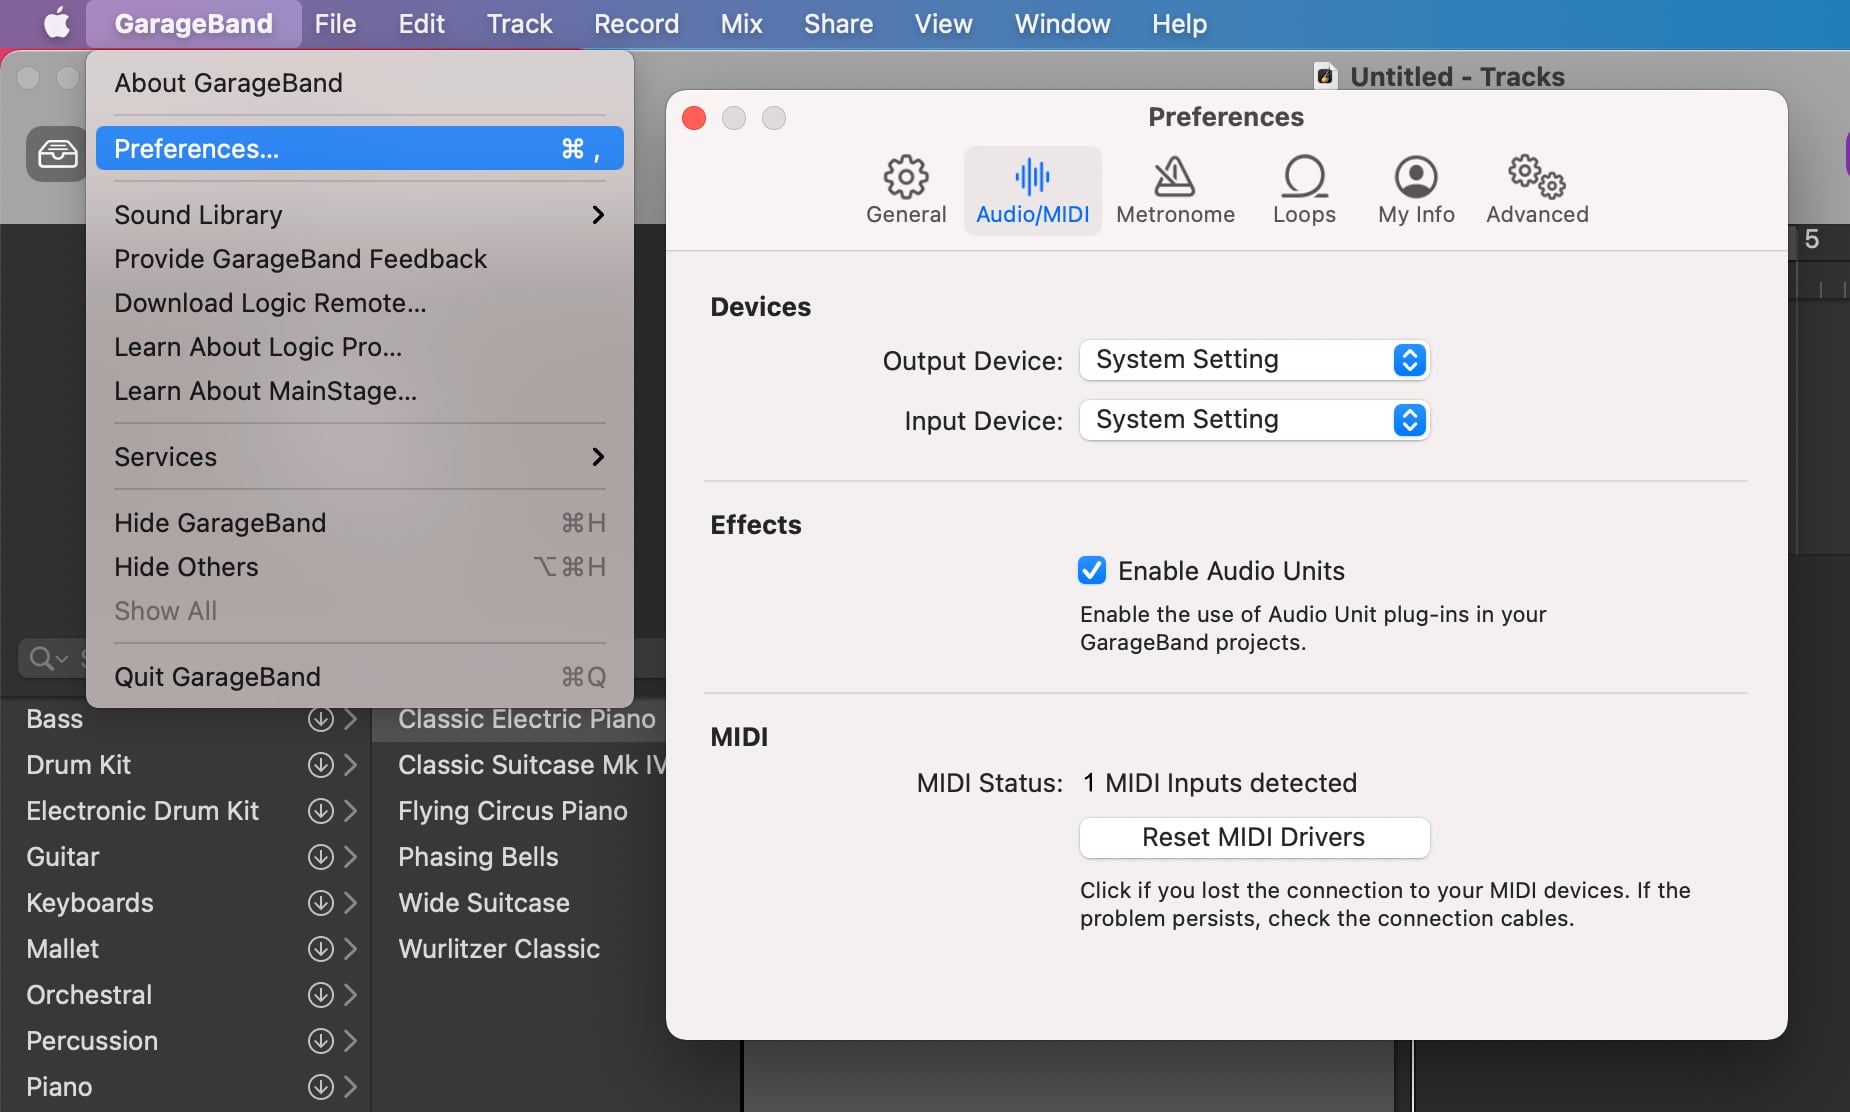Image resolution: width=1850 pixels, height=1112 pixels.
Task: Click bar 5 on timeline ruler
Action: [1811, 240]
